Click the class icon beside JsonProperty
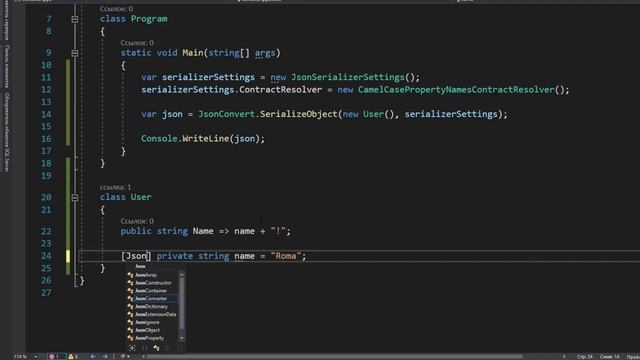This screenshot has height=360, width=640. [x=130, y=338]
